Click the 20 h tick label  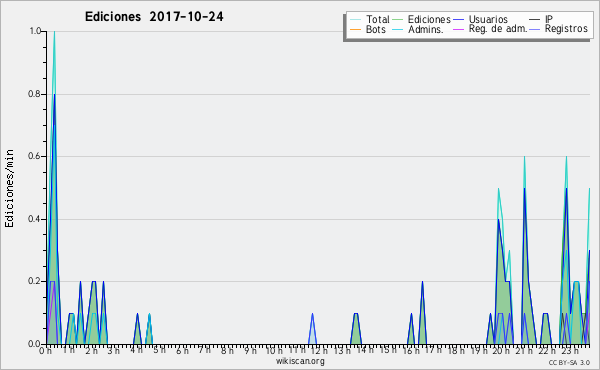coord(500,351)
